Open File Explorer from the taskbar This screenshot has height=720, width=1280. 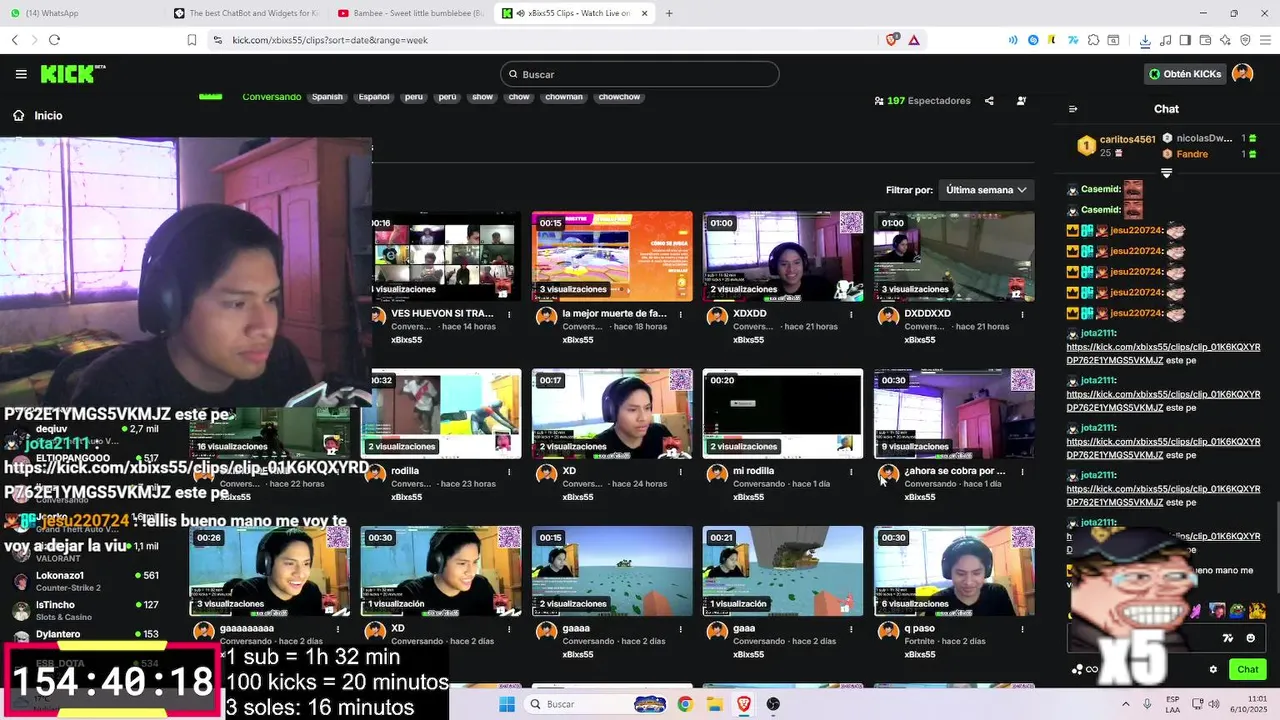[x=714, y=704]
